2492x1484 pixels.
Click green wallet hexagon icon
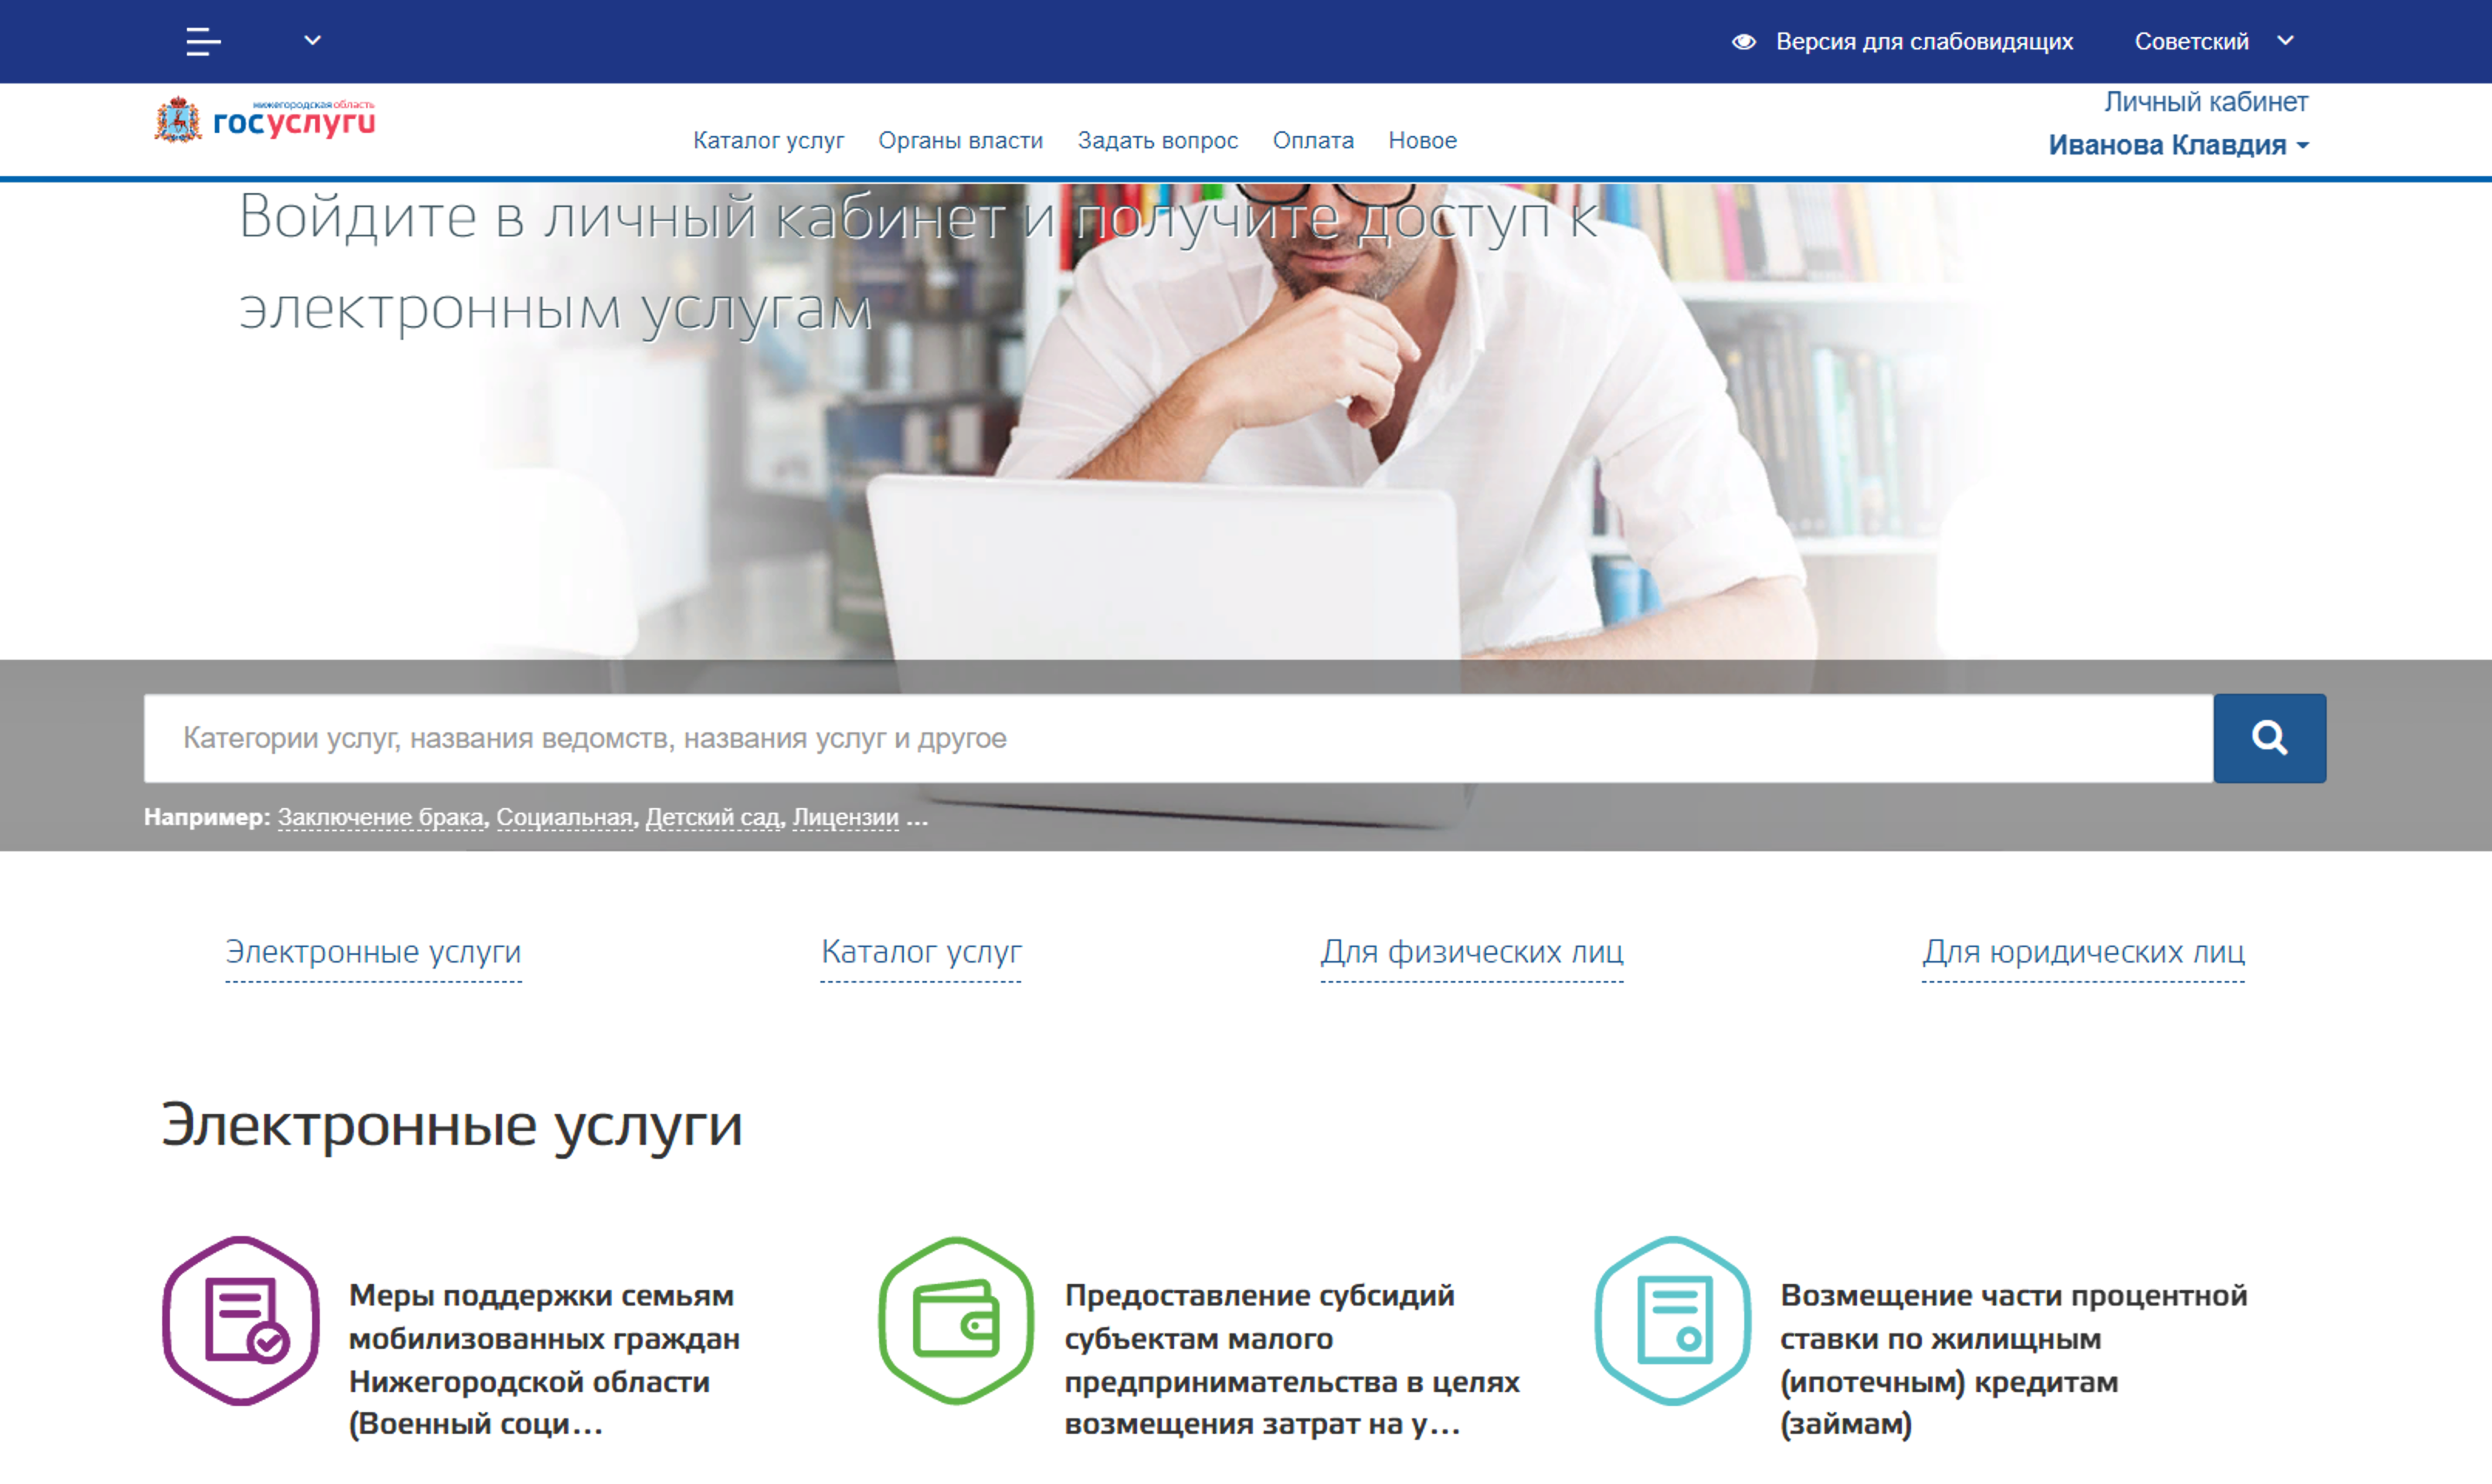[956, 1320]
